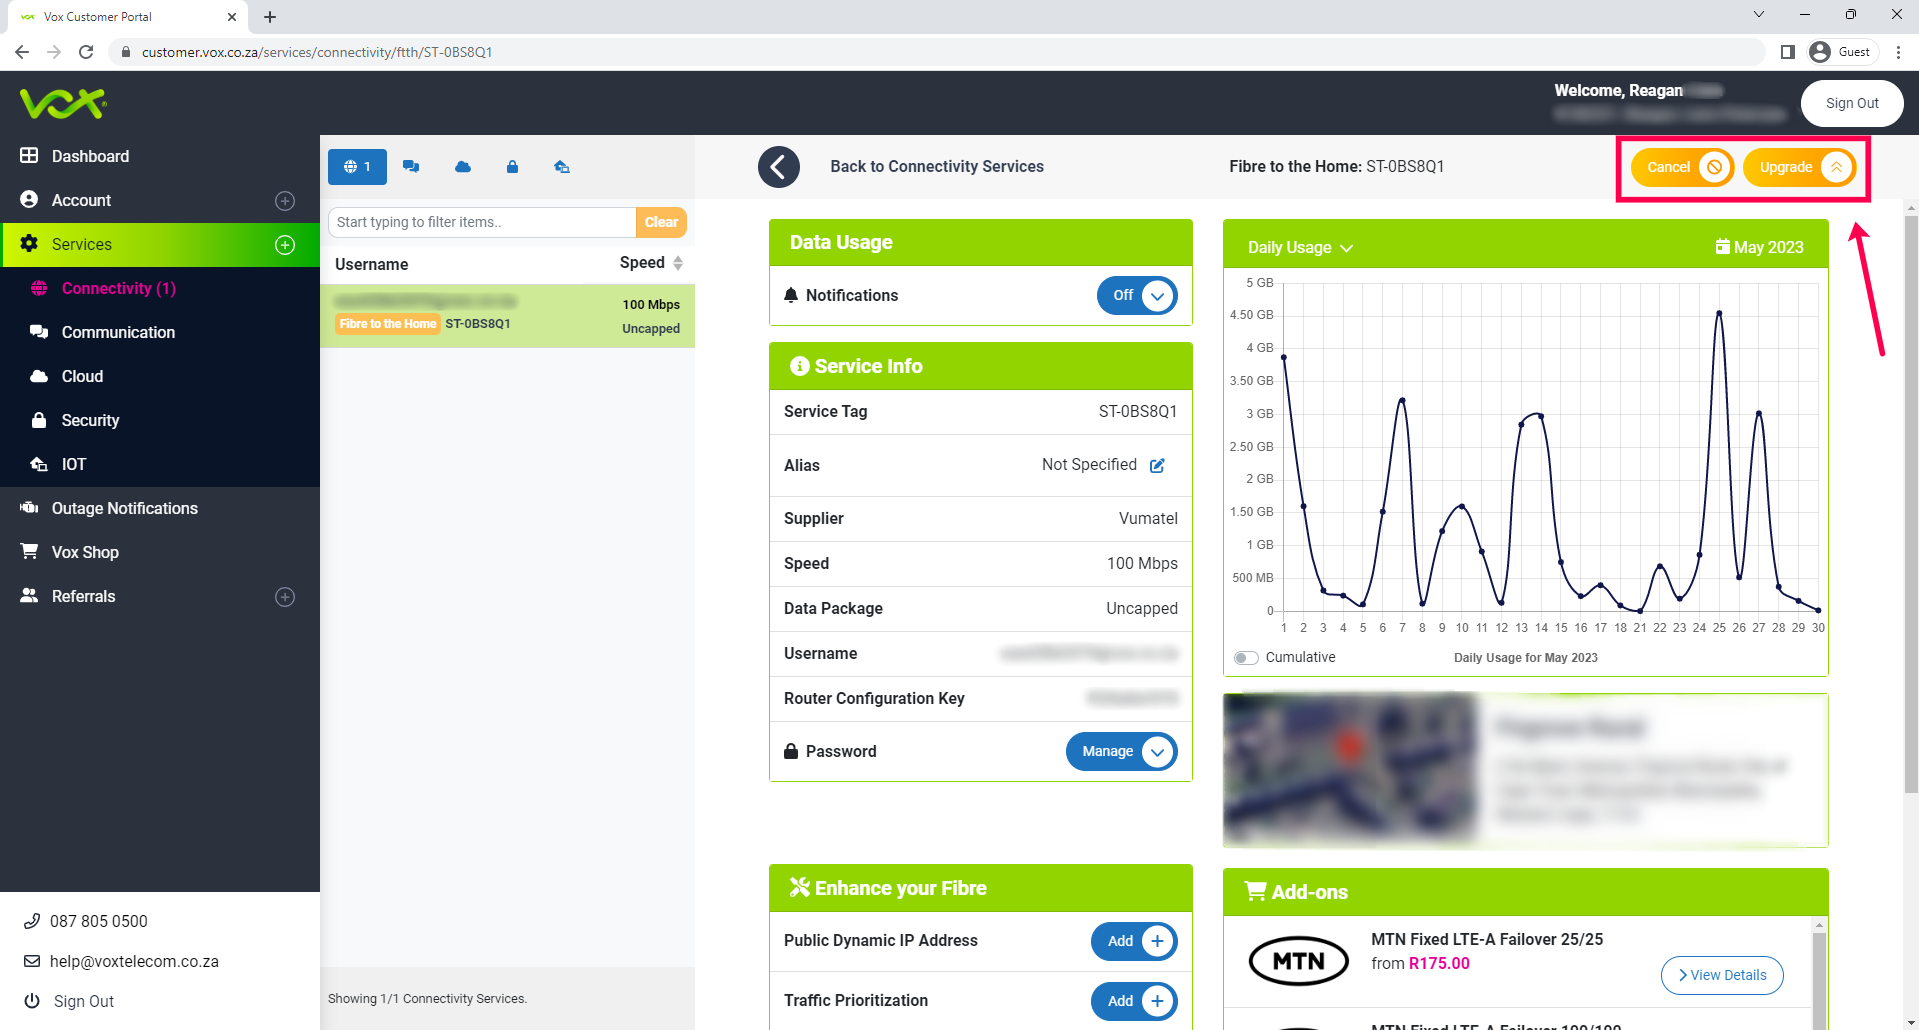Viewport: 1919px width, 1030px height.
Task: Email help@voxtelecom.co.za
Action: (x=134, y=961)
